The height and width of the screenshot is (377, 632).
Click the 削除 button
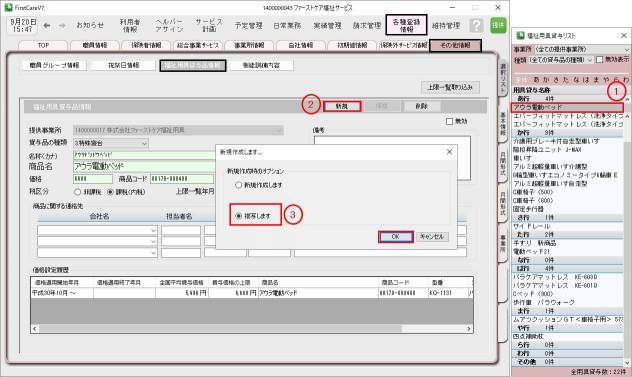click(x=421, y=106)
